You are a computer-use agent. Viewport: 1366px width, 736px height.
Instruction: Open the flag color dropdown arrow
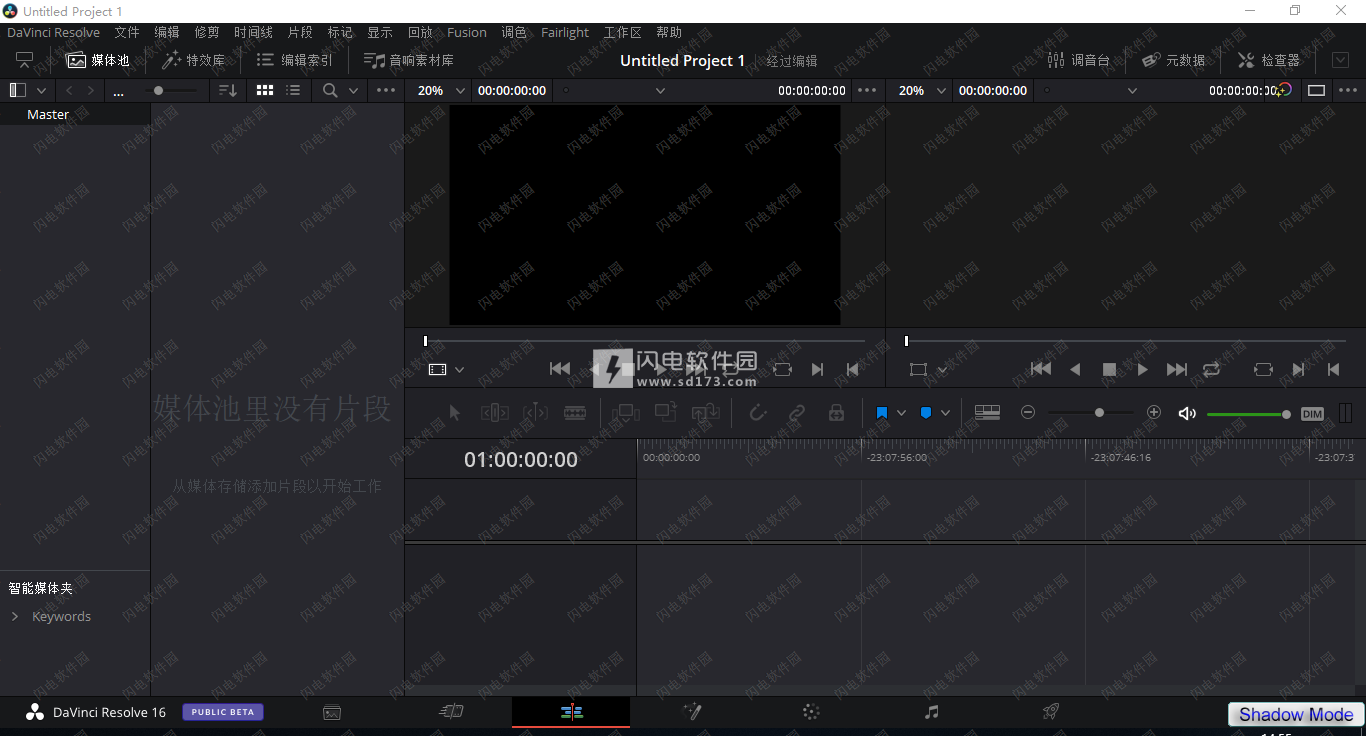tap(901, 413)
